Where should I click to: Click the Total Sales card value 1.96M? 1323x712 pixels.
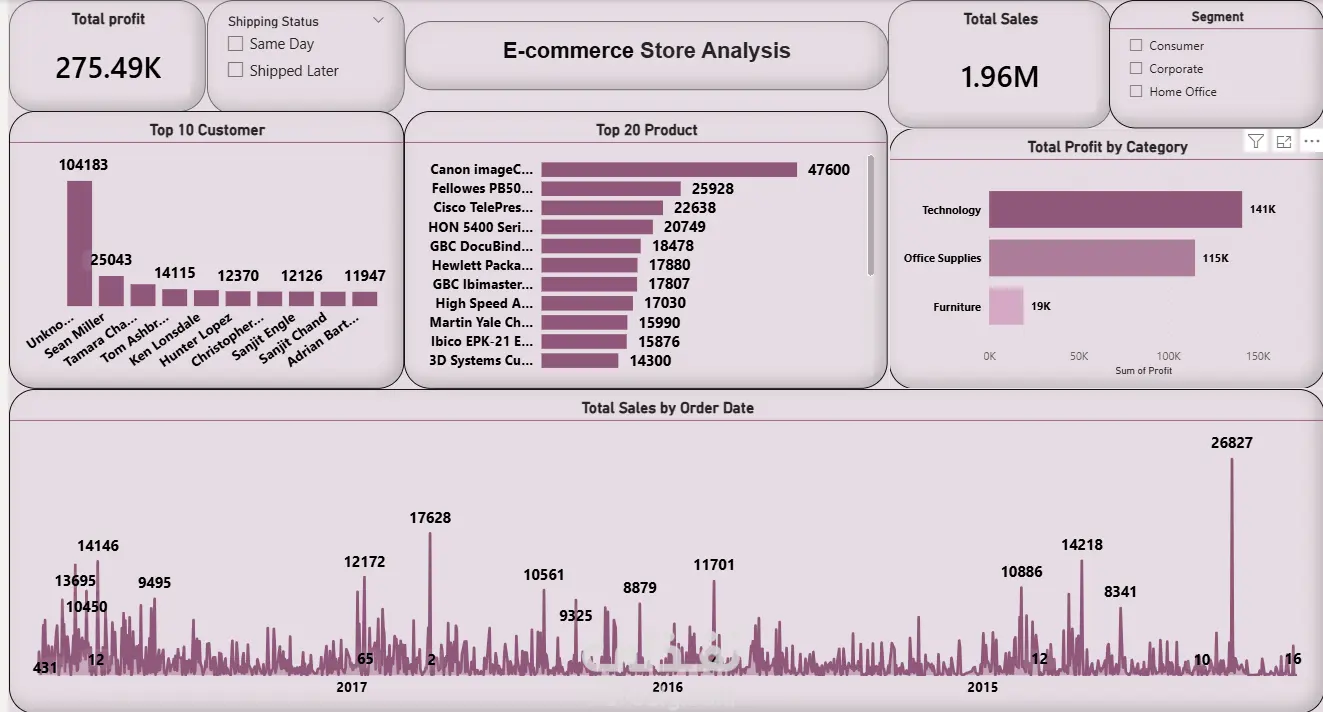(x=1000, y=76)
